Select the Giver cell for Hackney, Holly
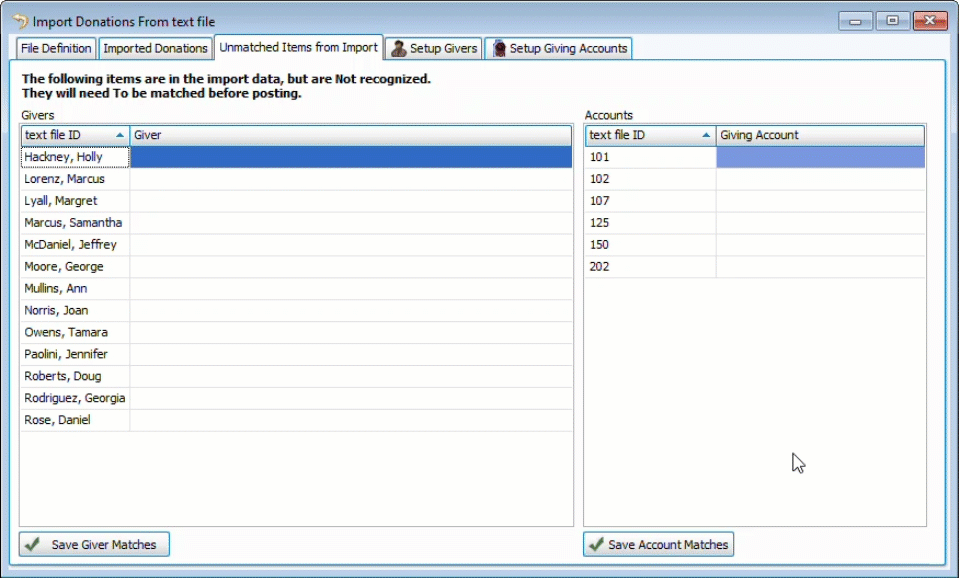960x578 pixels. 350,157
